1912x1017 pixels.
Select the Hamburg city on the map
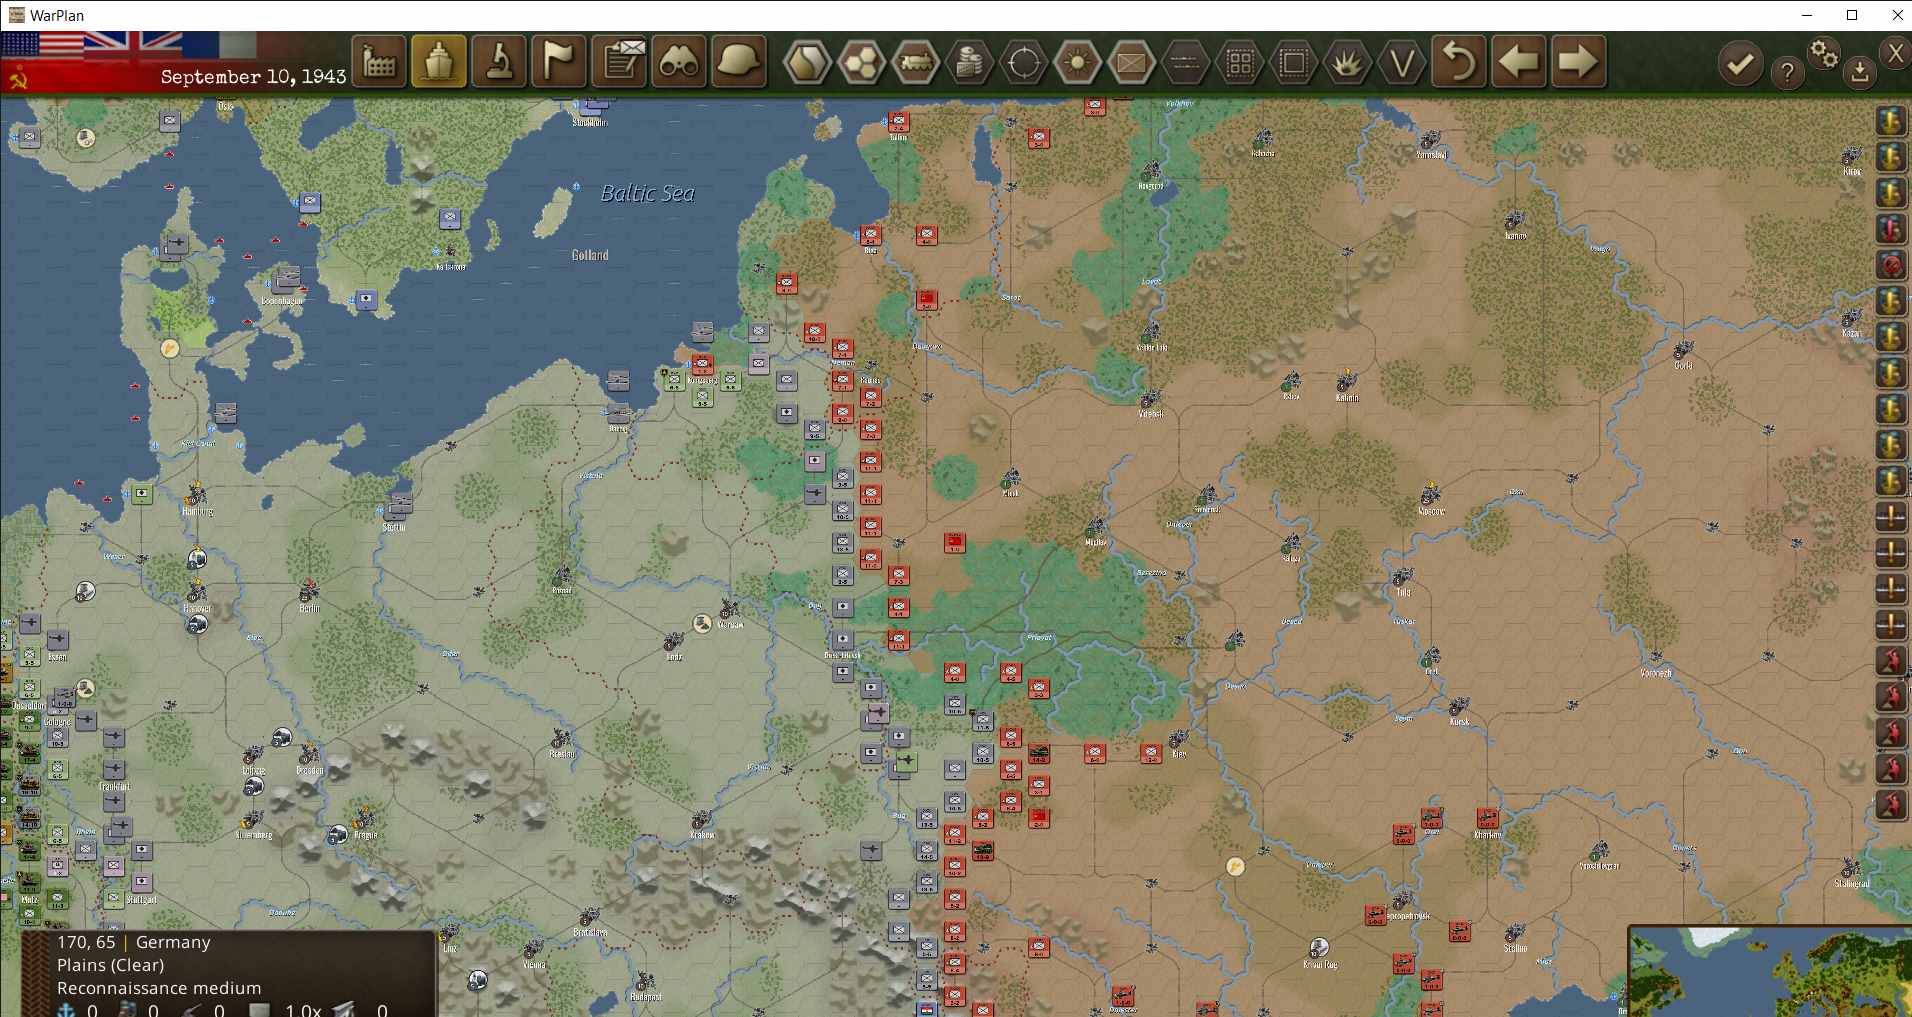click(x=197, y=498)
